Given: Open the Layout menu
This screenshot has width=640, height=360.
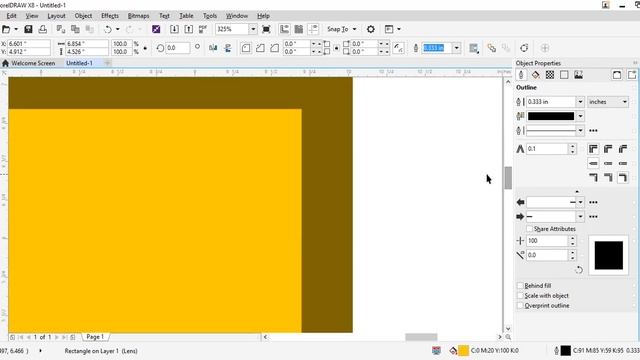Looking at the screenshot, I should coord(56,16).
